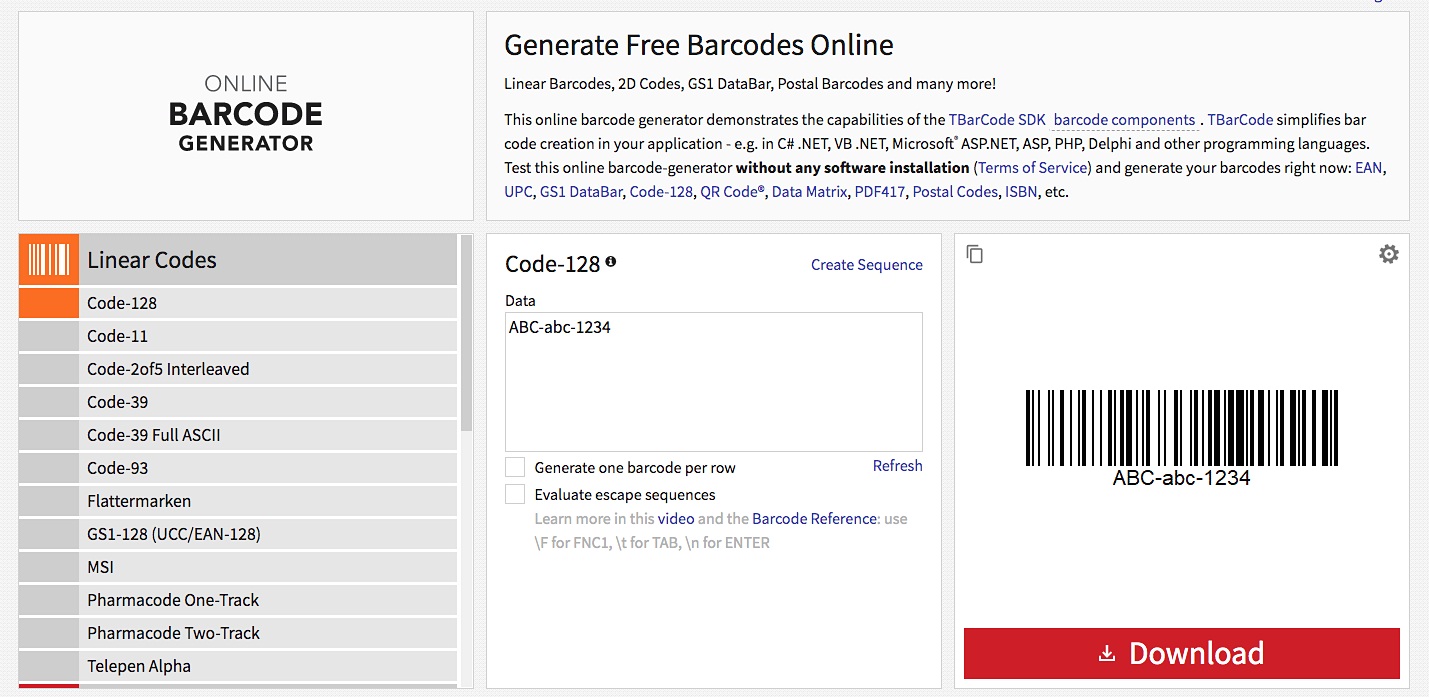1429x697 pixels.
Task: Open barcode settings gear icon
Action: 1389,255
